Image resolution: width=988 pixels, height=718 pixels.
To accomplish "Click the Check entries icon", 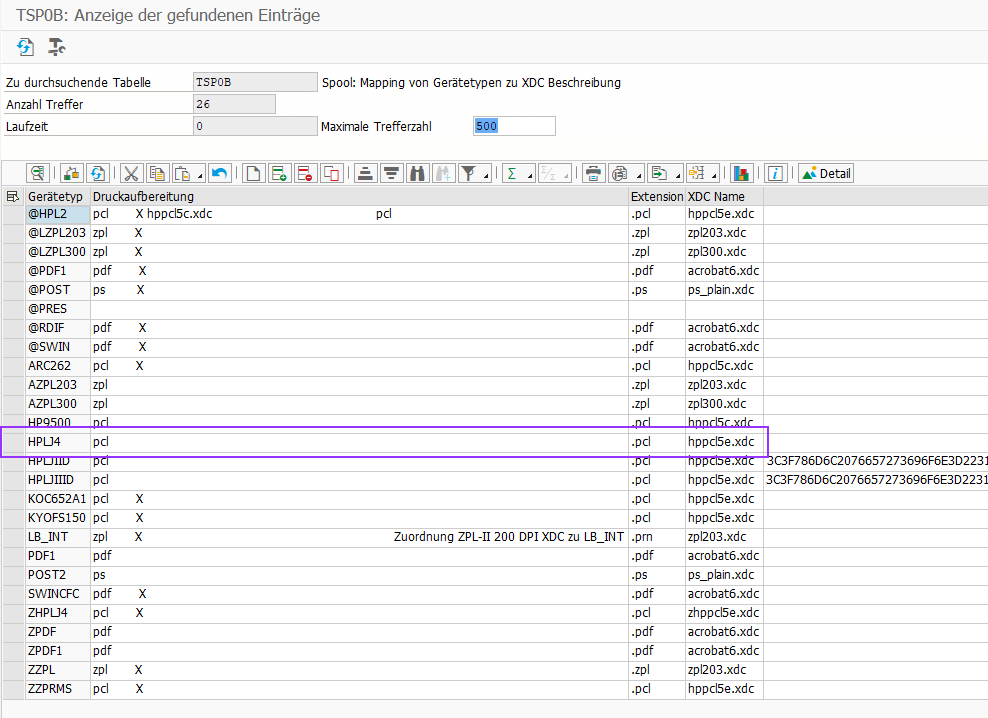I will [x=72, y=173].
